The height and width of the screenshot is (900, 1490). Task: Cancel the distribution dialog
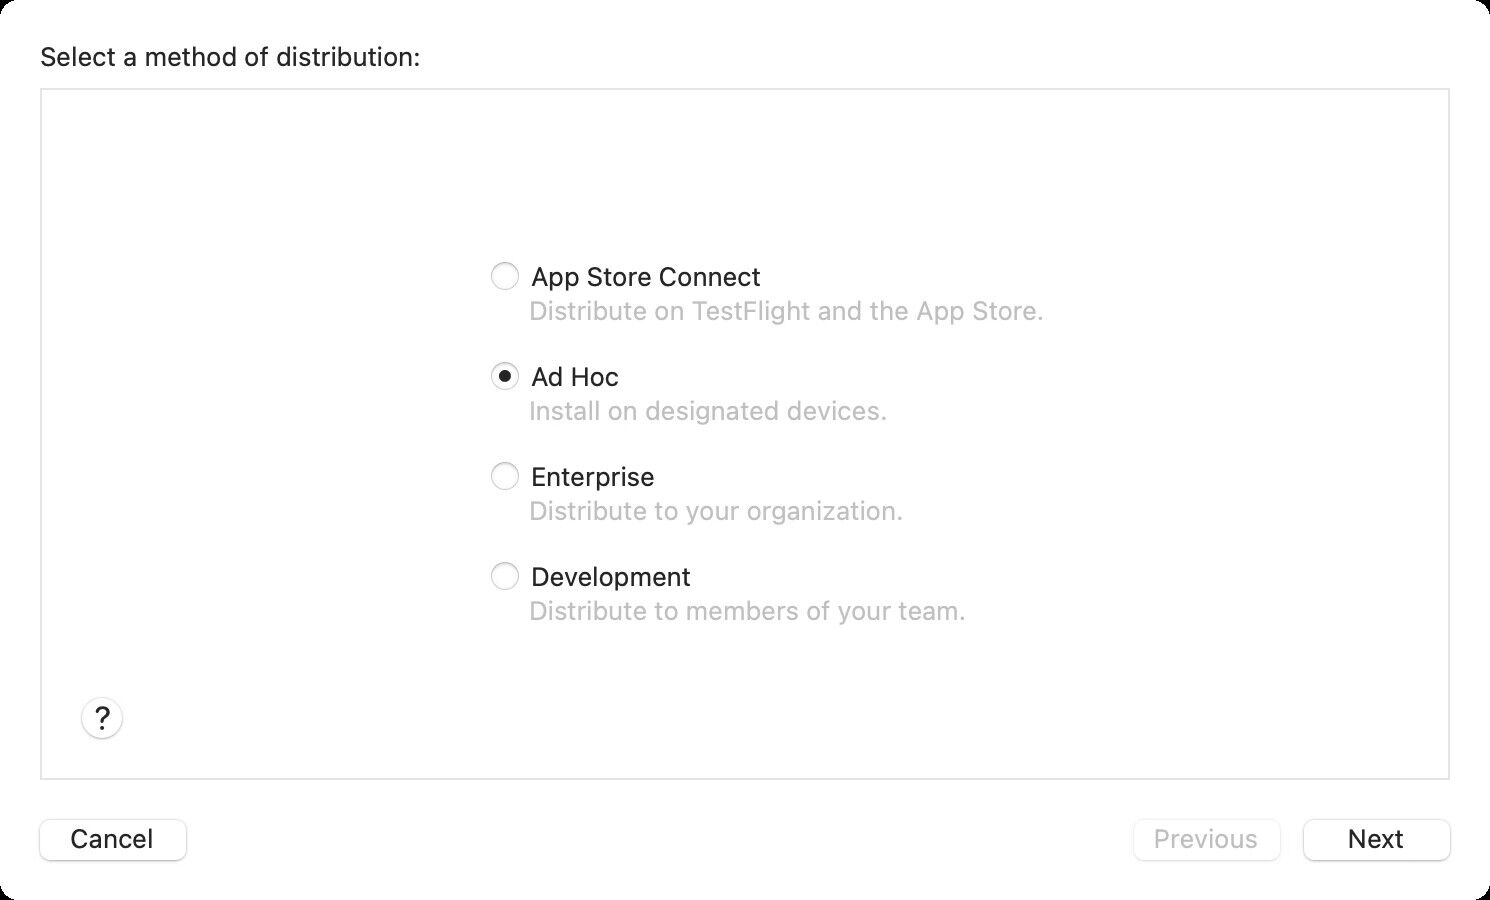[112, 839]
